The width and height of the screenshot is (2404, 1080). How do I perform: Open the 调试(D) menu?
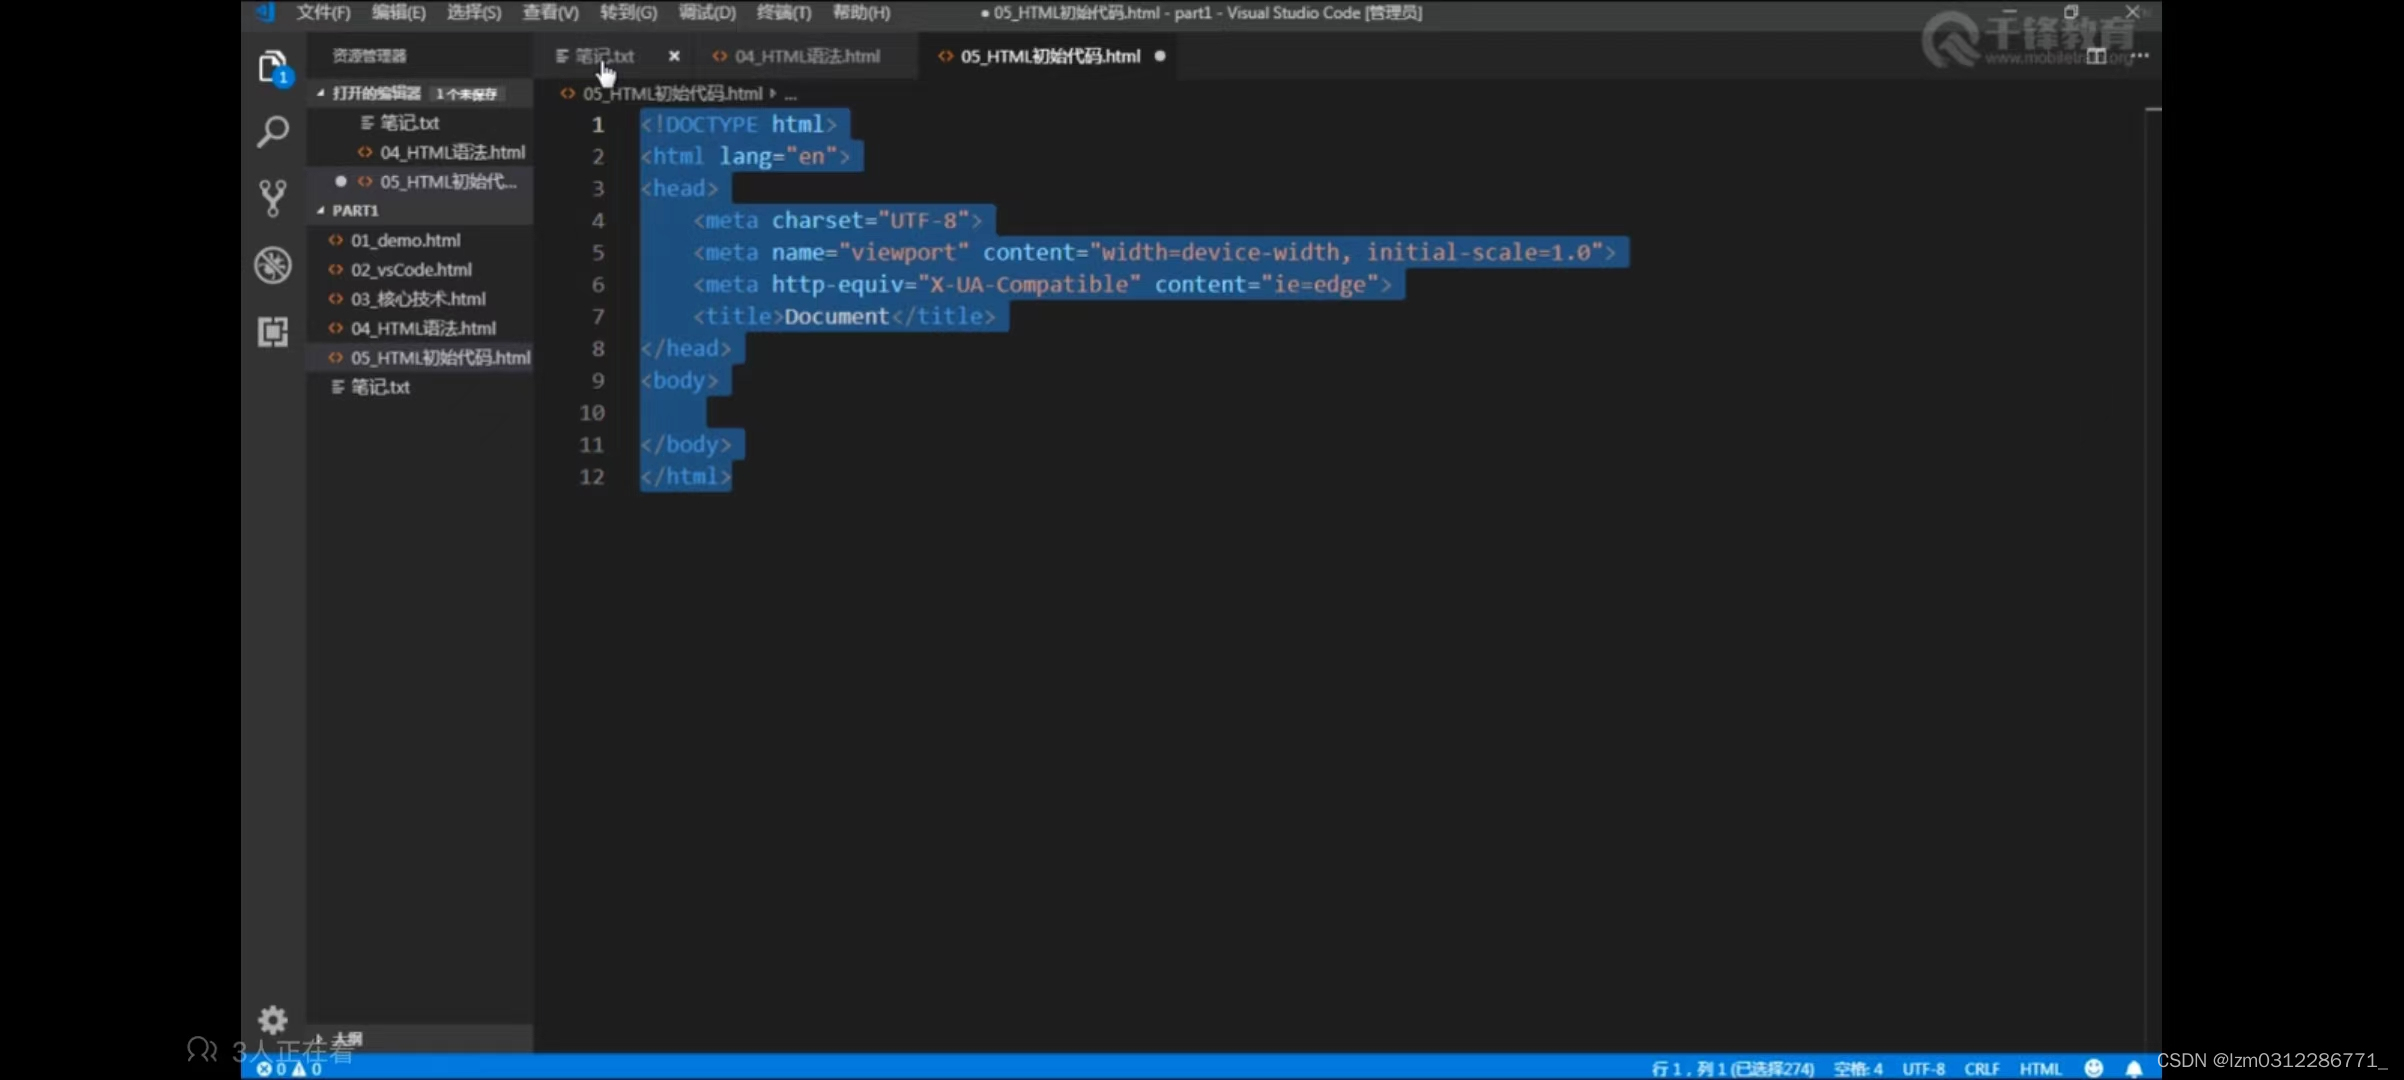pos(707,12)
